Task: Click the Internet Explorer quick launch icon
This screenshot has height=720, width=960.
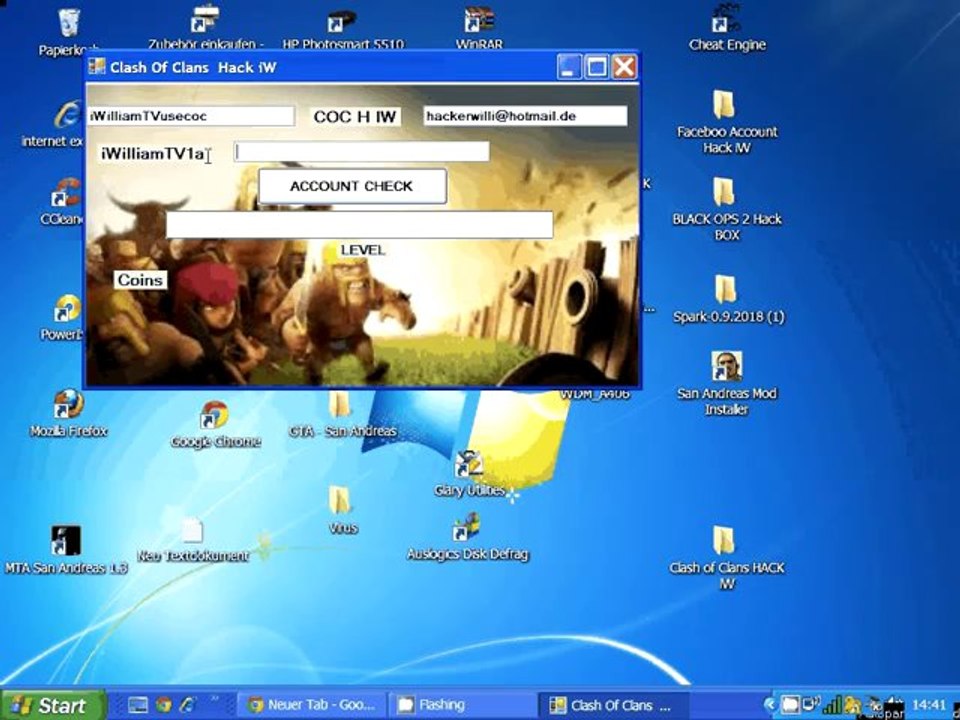Action: (188, 705)
